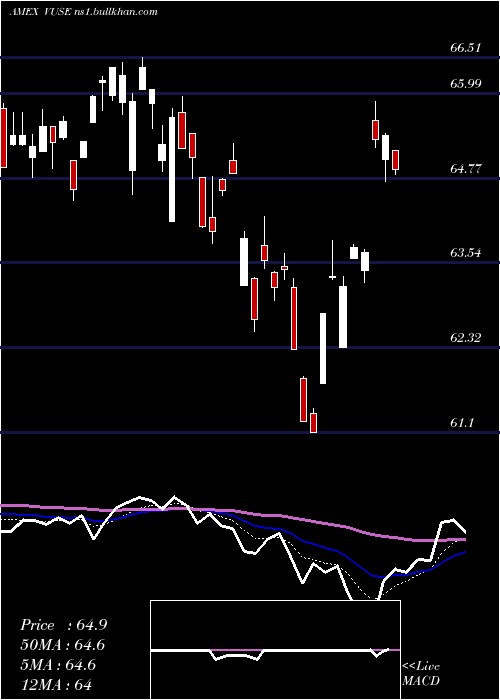Viewport: 500px width, 700px height.
Task: Click the 5MA : 64.6 readout
Action: [58, 665]
